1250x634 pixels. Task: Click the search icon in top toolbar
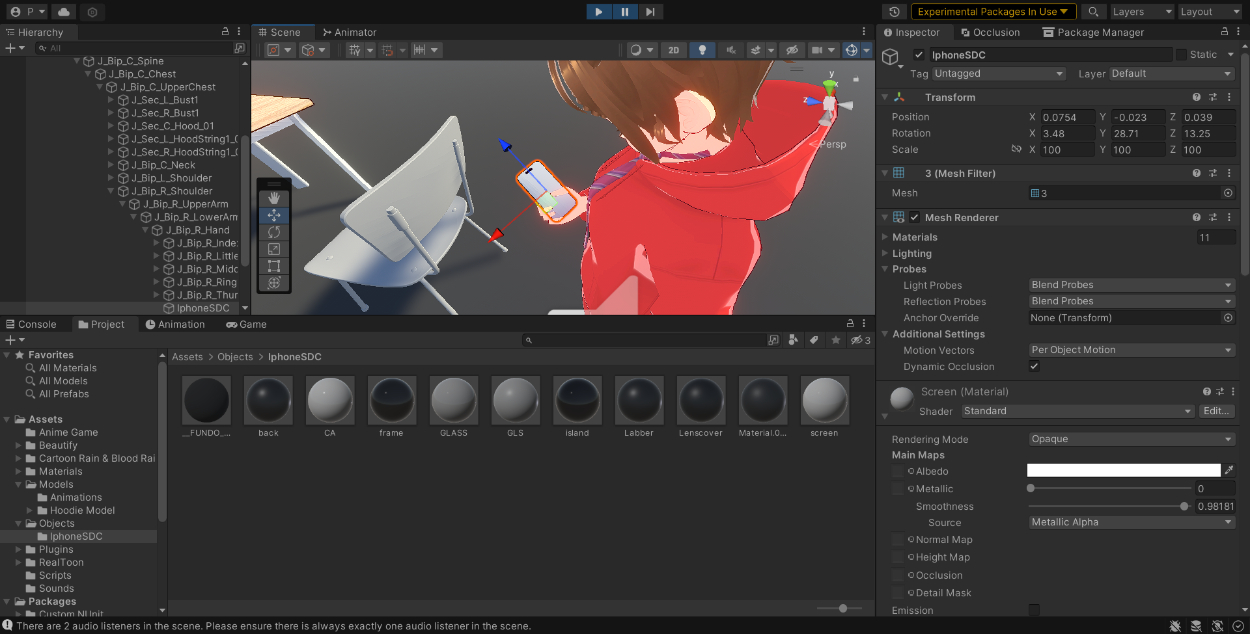[x=1093, y=12]
